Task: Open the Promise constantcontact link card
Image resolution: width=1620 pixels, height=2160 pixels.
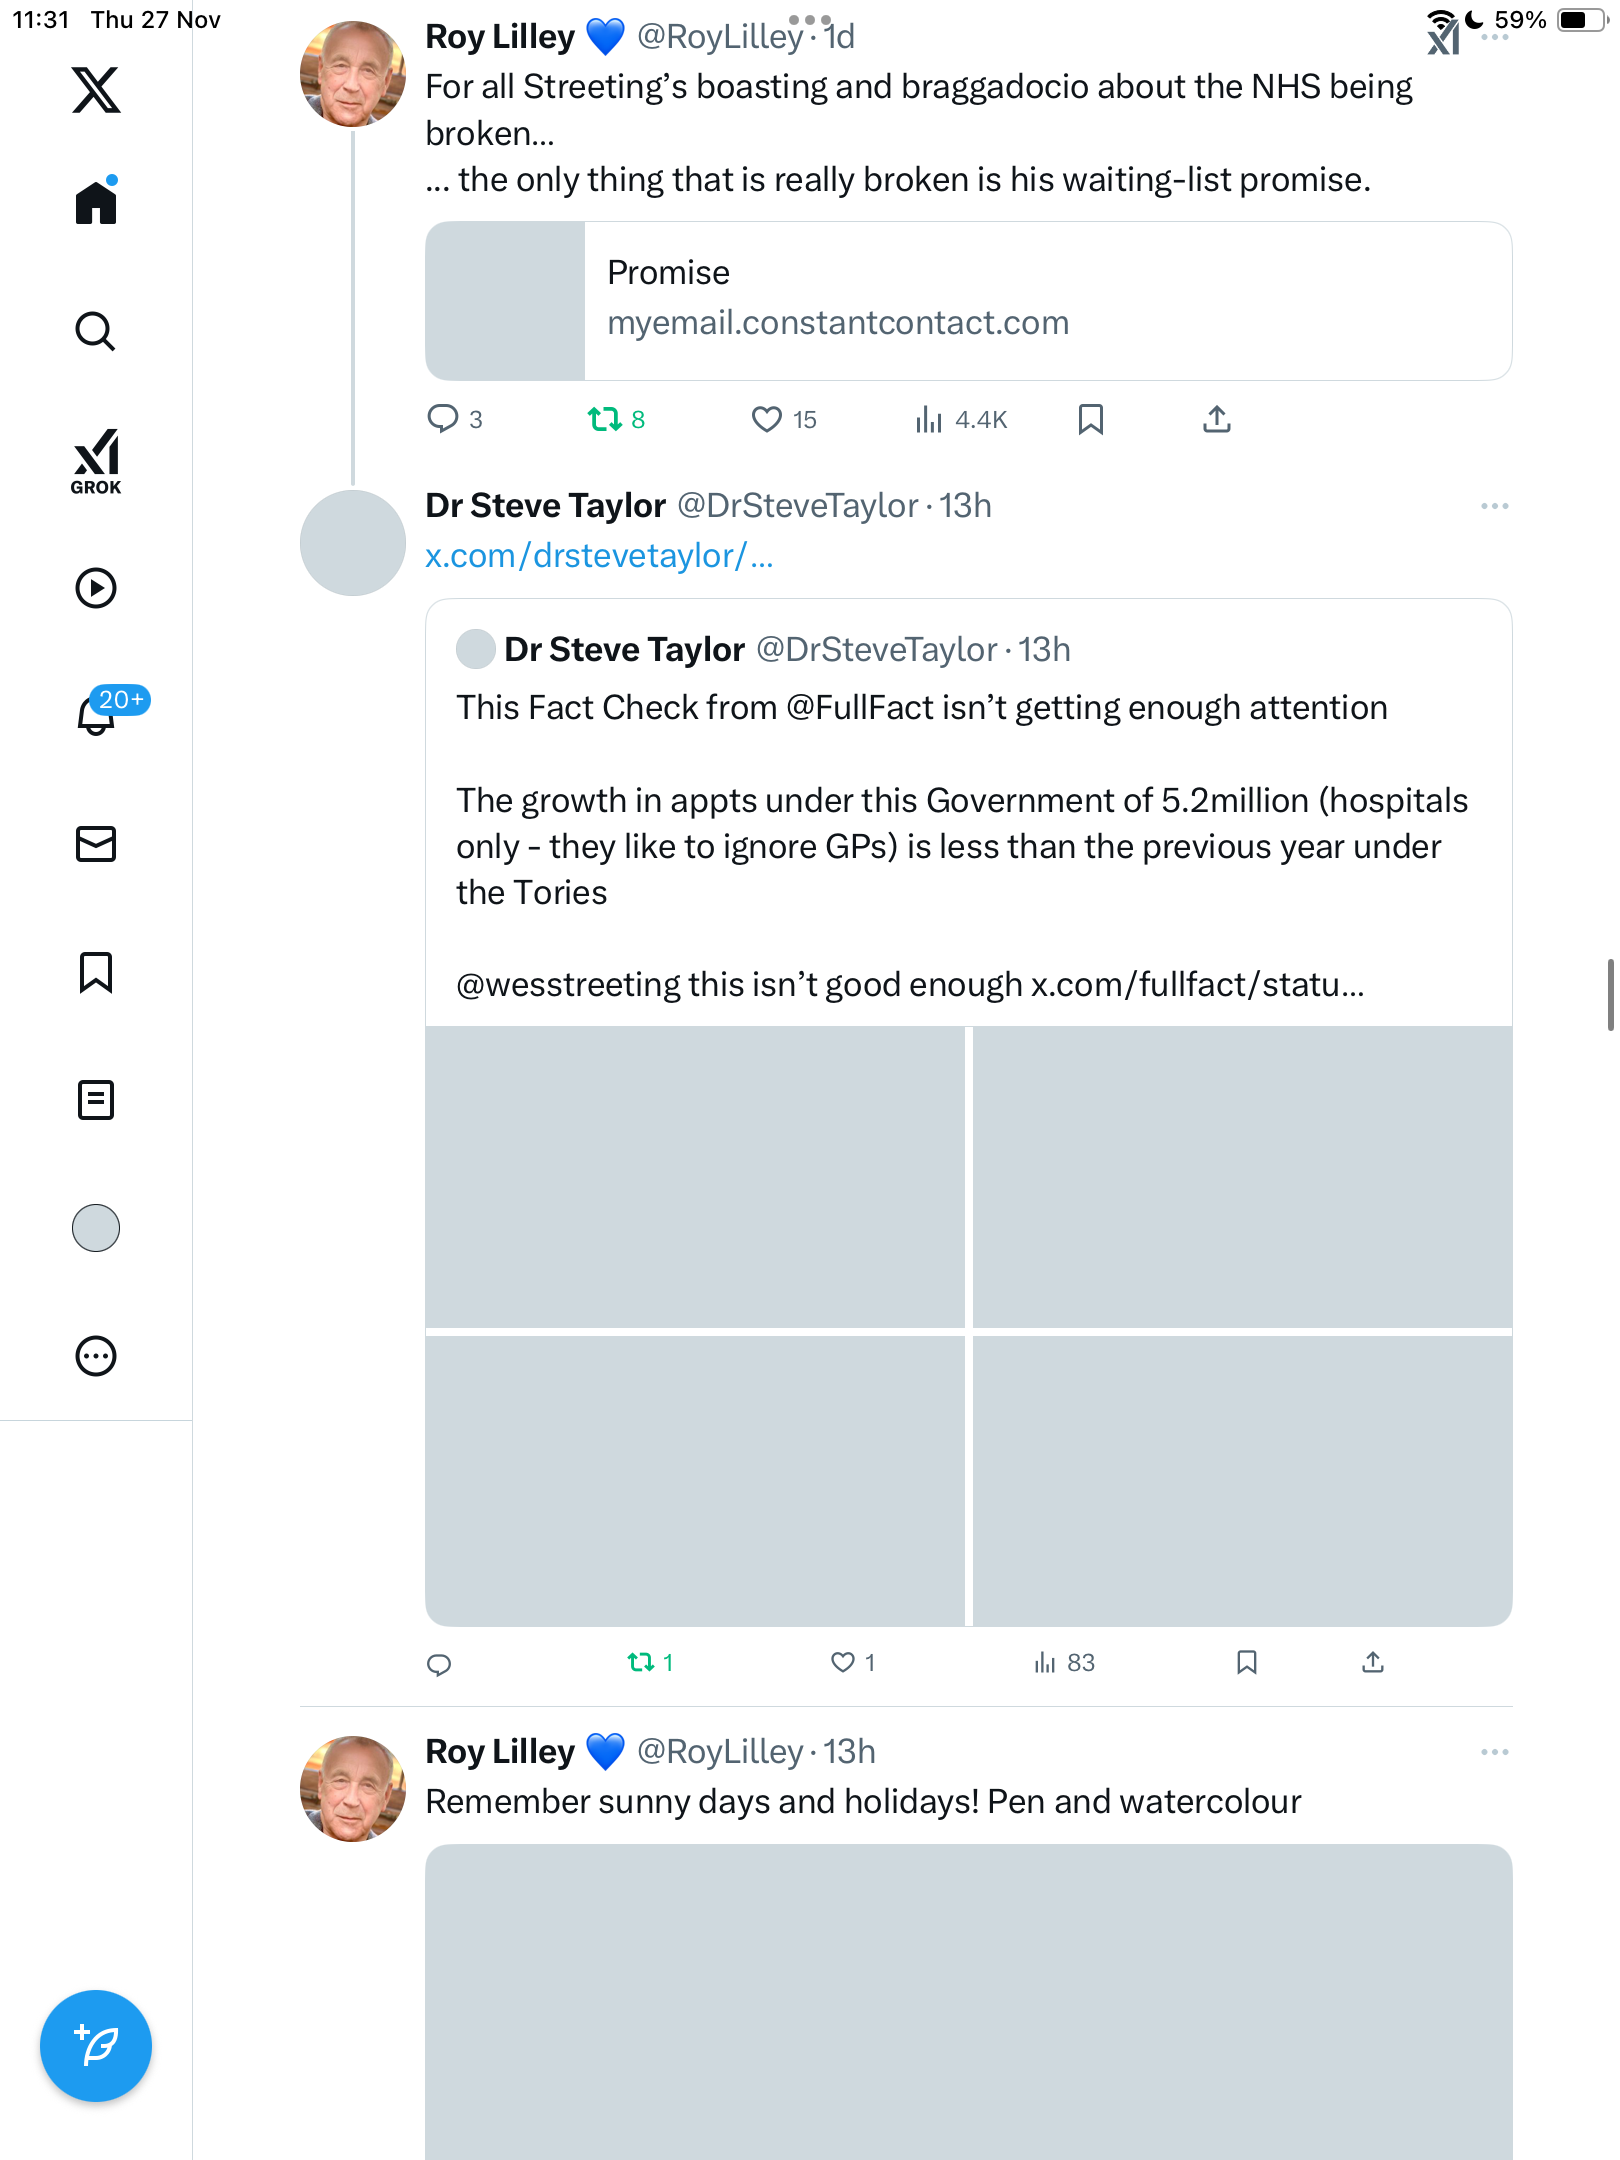Action: (968, 301)
